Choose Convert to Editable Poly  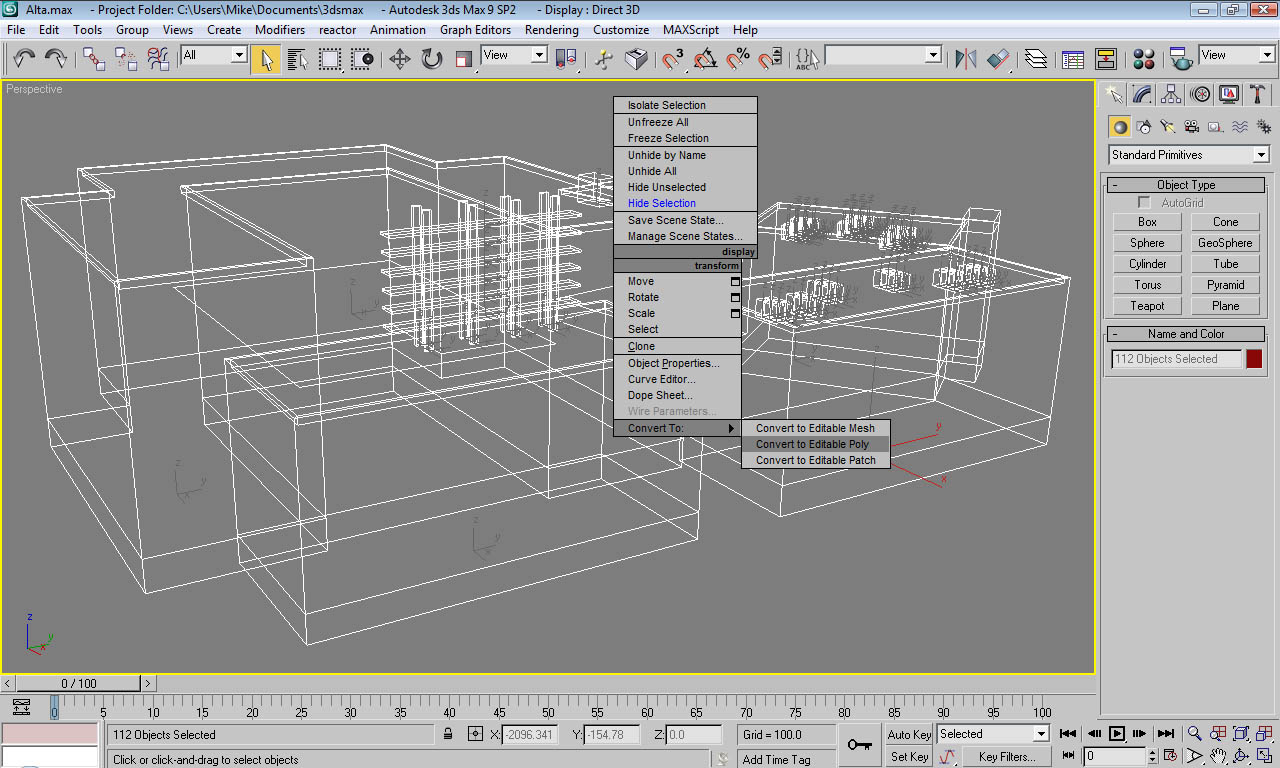pyautogui.click(x=812, y=444)
